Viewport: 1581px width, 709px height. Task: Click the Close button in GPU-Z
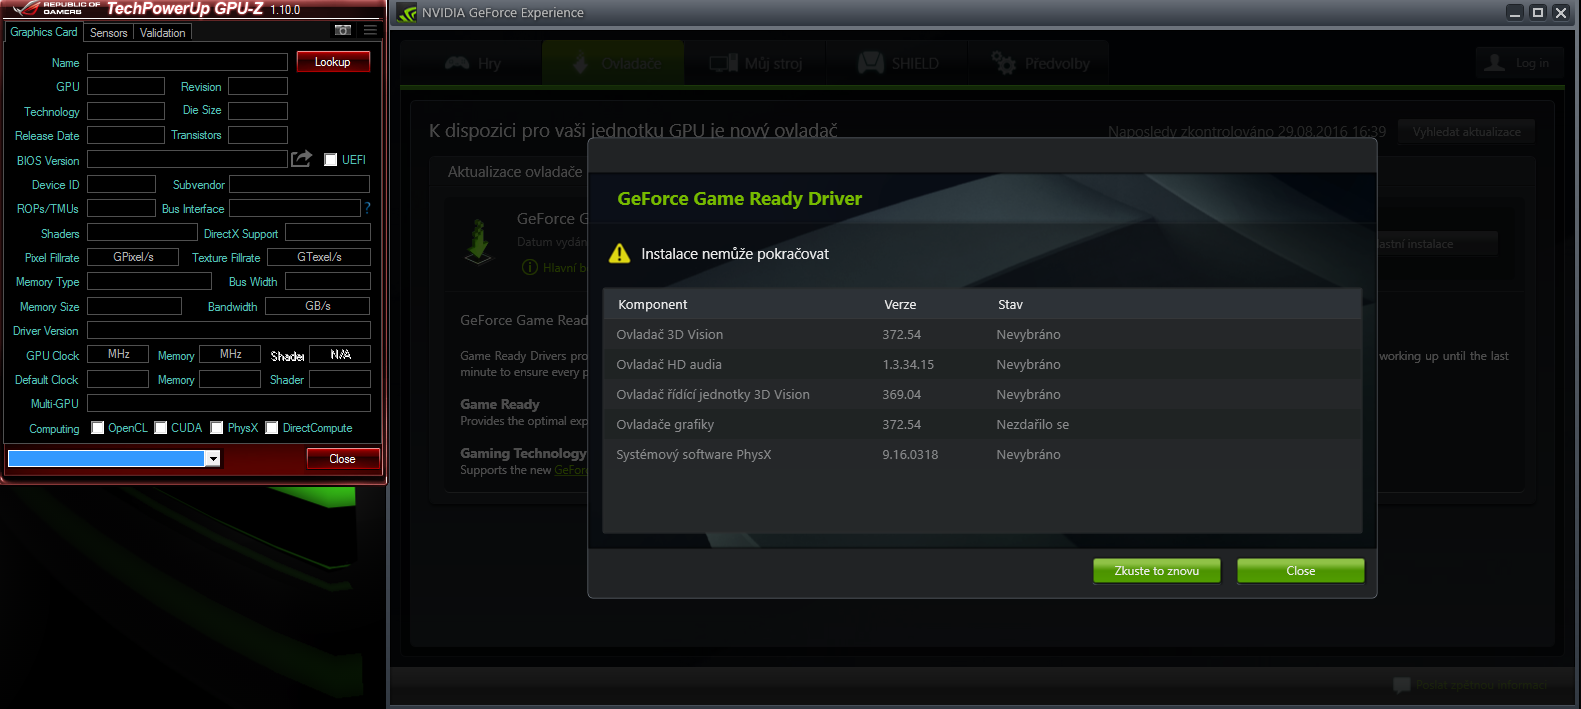tap(342, 459)
